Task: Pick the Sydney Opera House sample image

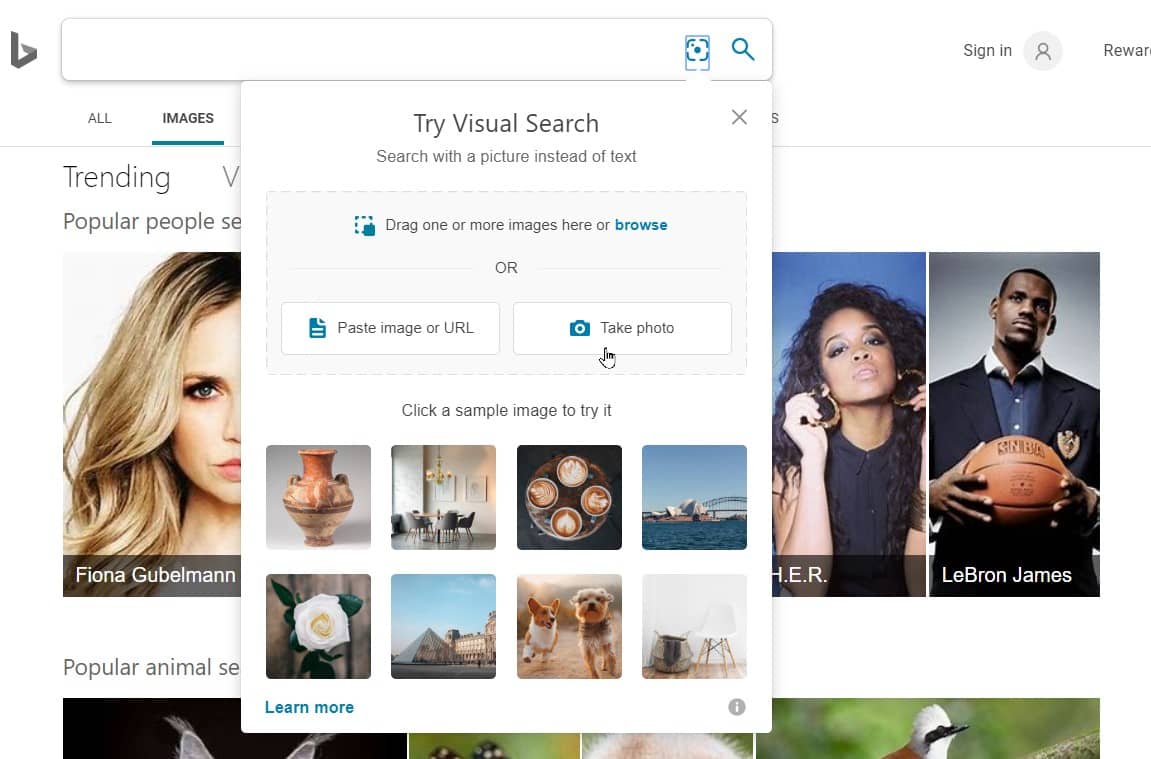Action: click(694, 497)
